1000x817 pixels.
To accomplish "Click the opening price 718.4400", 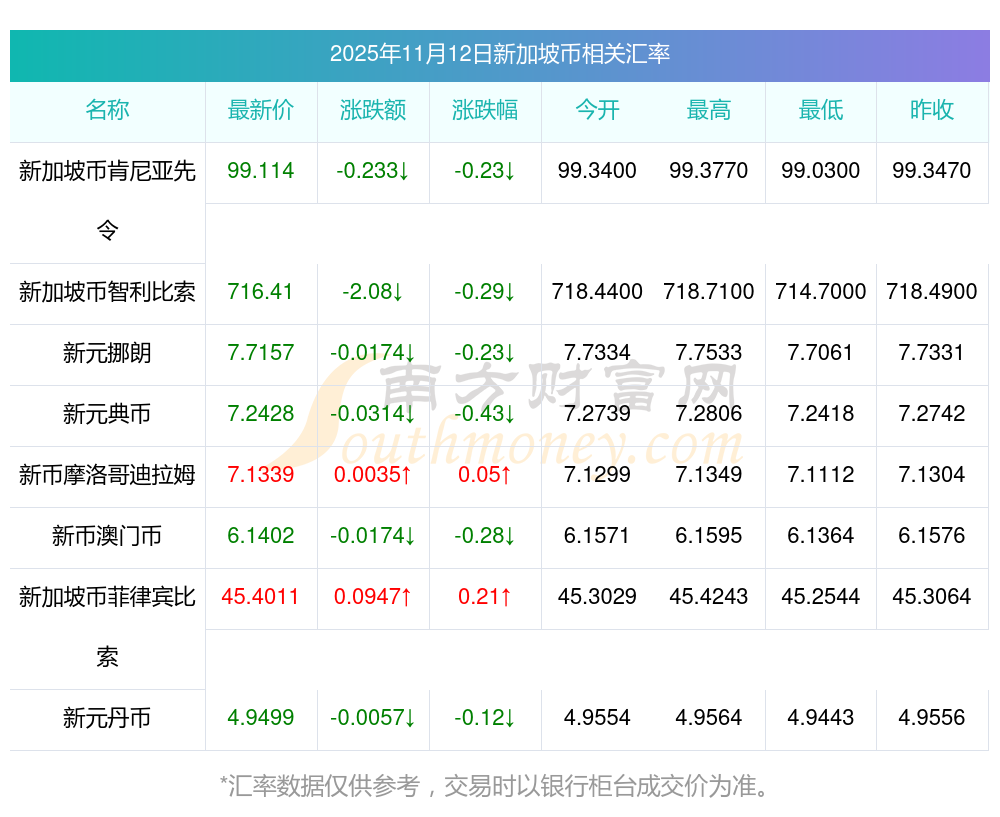I will click(597, 292).
